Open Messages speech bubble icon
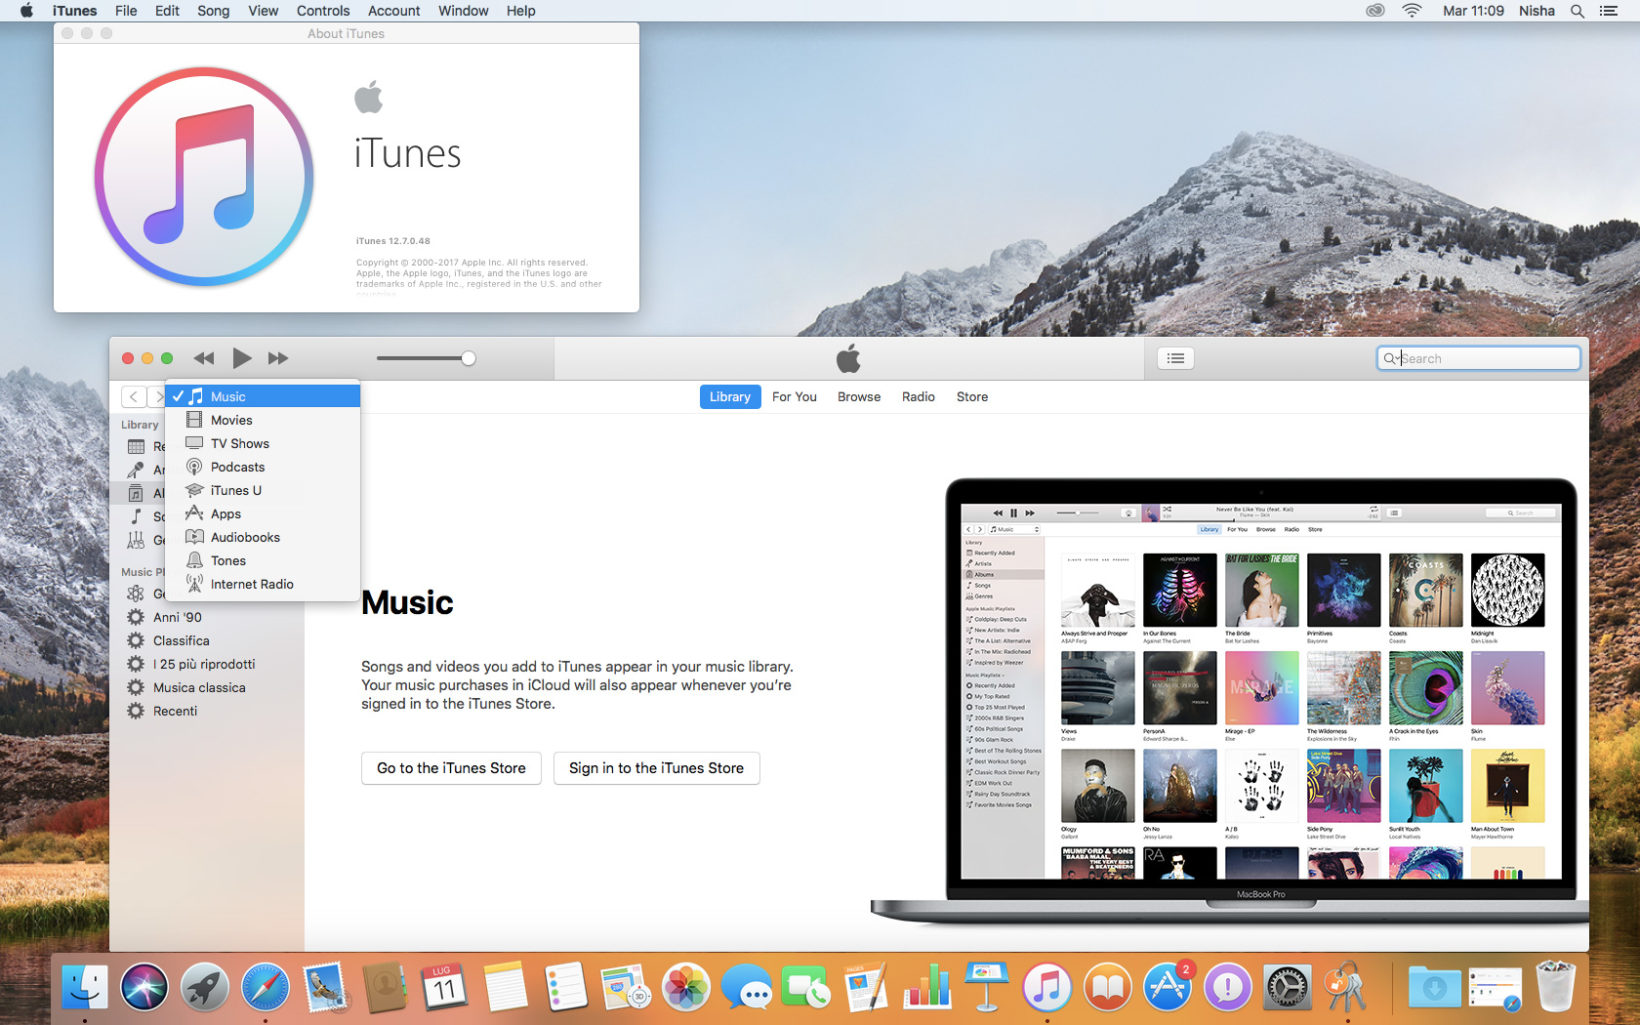Image resolution: width=1640 pixels, height=1025 pixels. coord(746,988)
